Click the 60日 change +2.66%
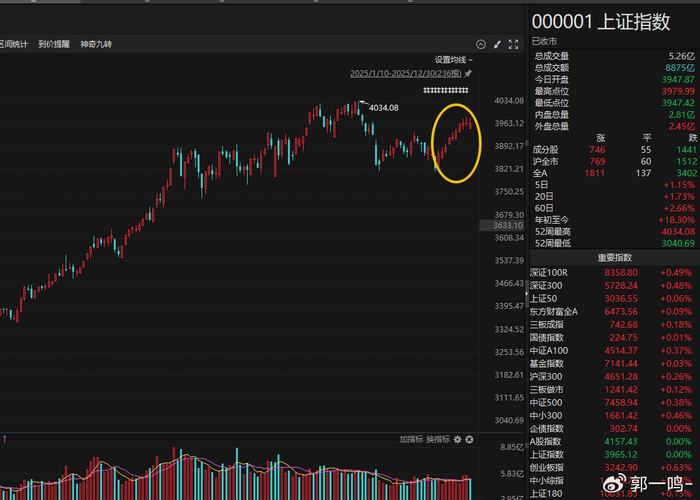 click(x=679, y=208)
